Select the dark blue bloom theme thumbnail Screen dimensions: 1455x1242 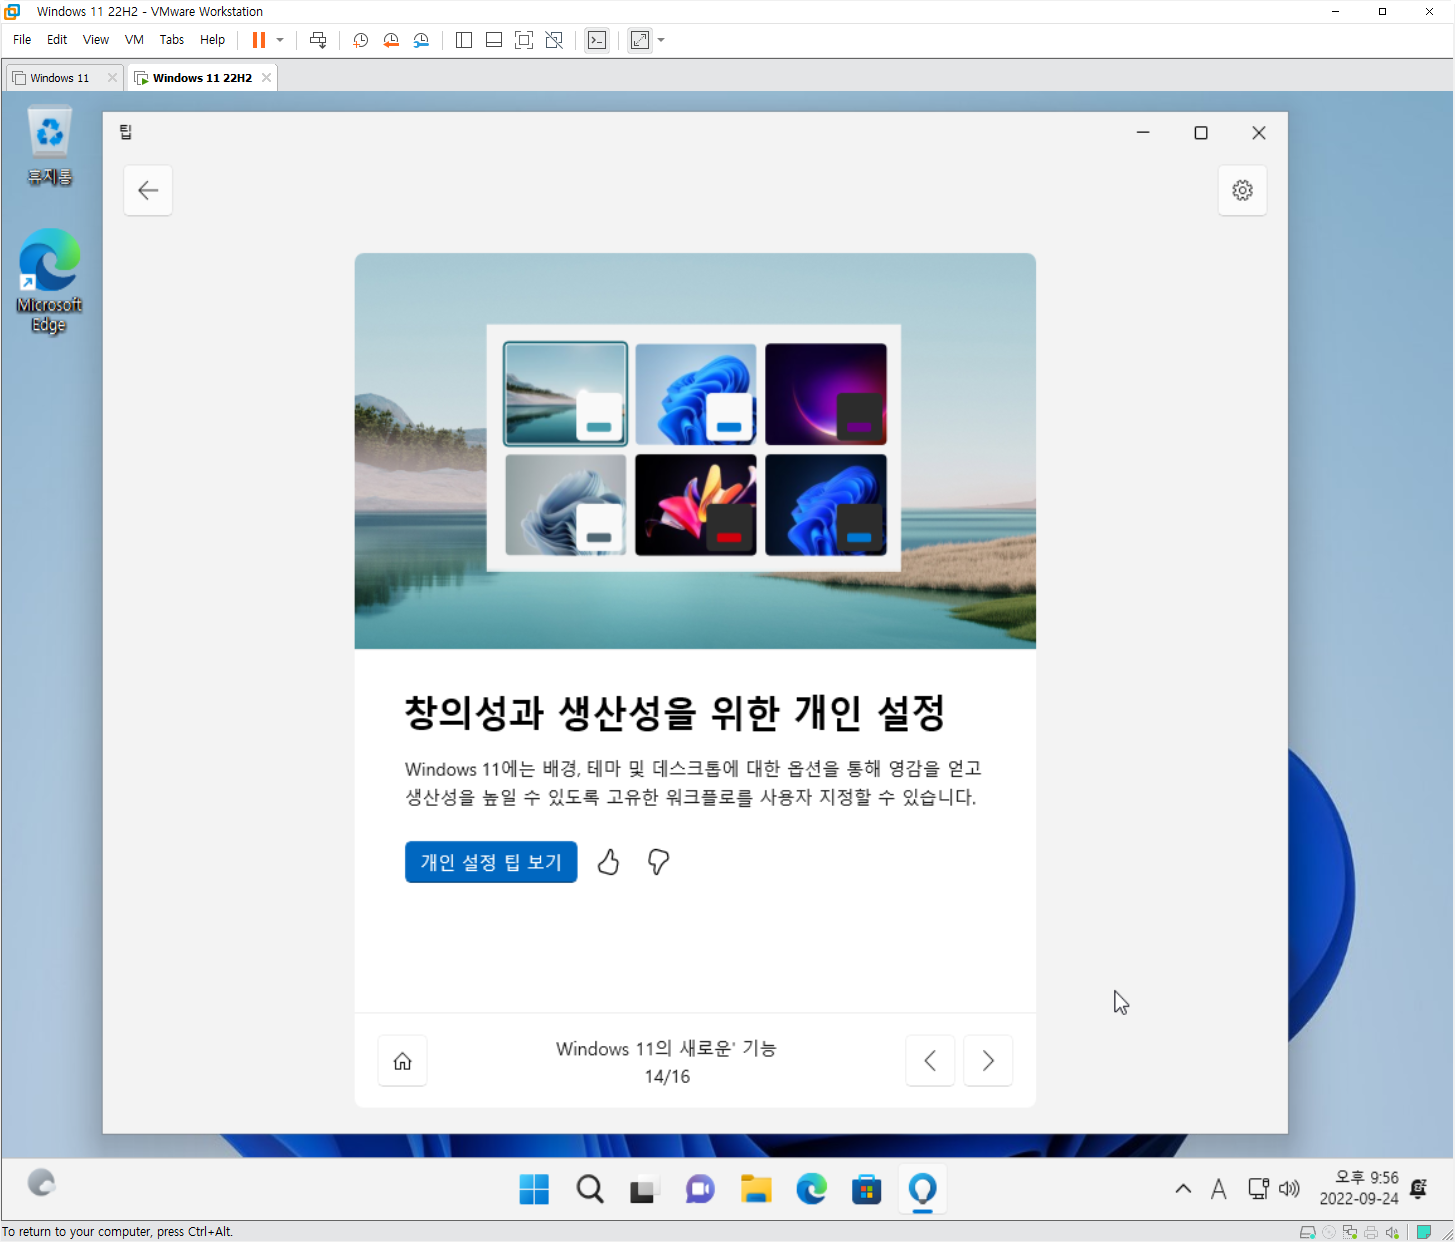[826, 505]
